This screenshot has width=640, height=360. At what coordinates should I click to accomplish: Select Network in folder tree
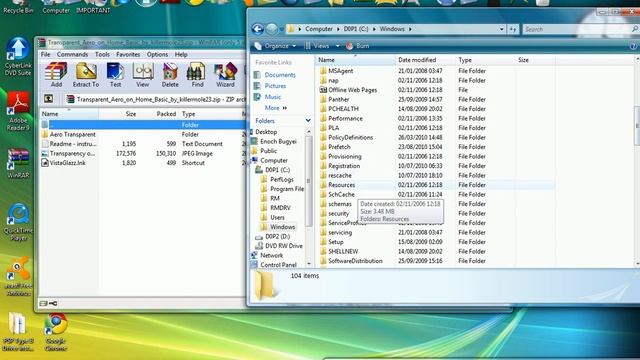click(x=267, y=256)
